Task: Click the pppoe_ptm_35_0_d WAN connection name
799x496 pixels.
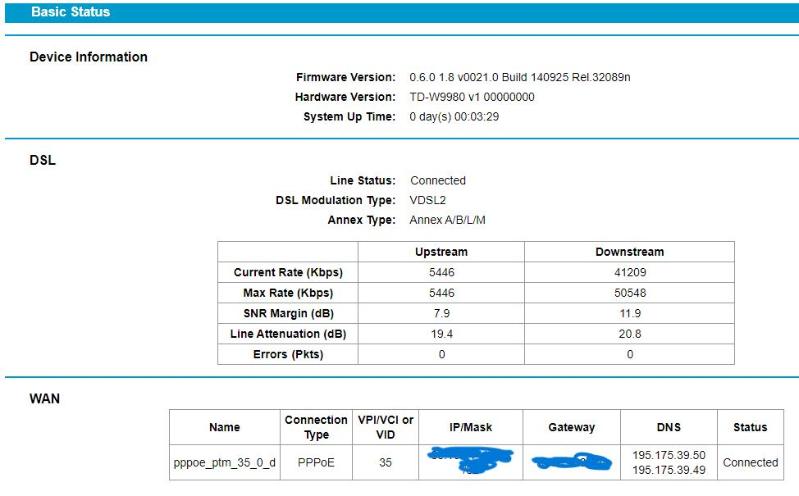Action: pyautogui.click(x=224, y=463)
